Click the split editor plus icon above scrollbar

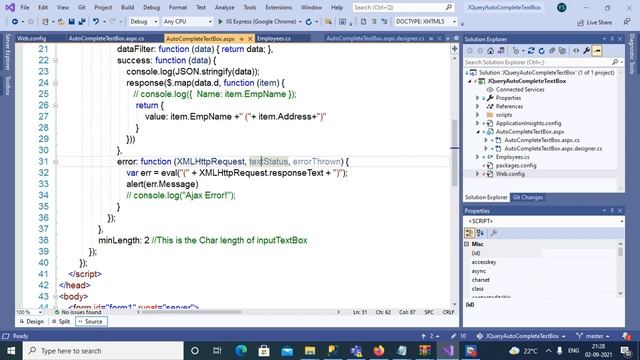pos(454,49)
